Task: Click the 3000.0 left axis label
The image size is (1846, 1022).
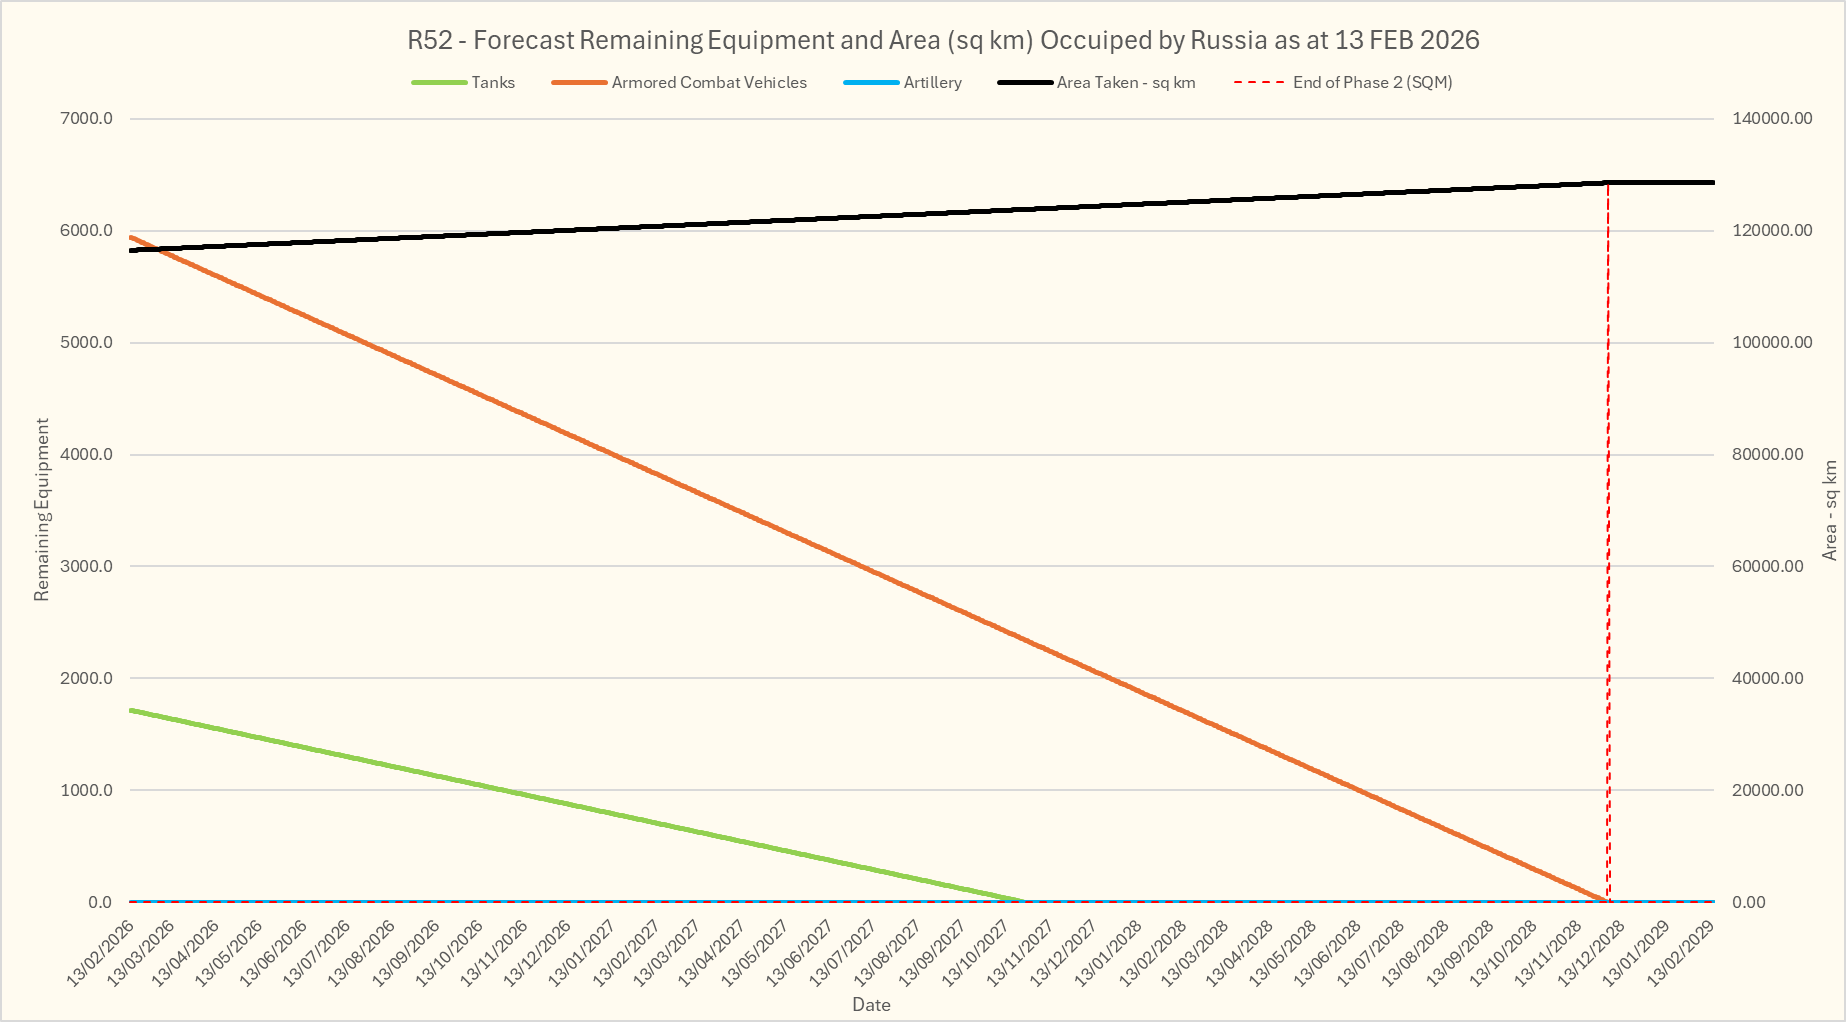Action: point(86,566)
